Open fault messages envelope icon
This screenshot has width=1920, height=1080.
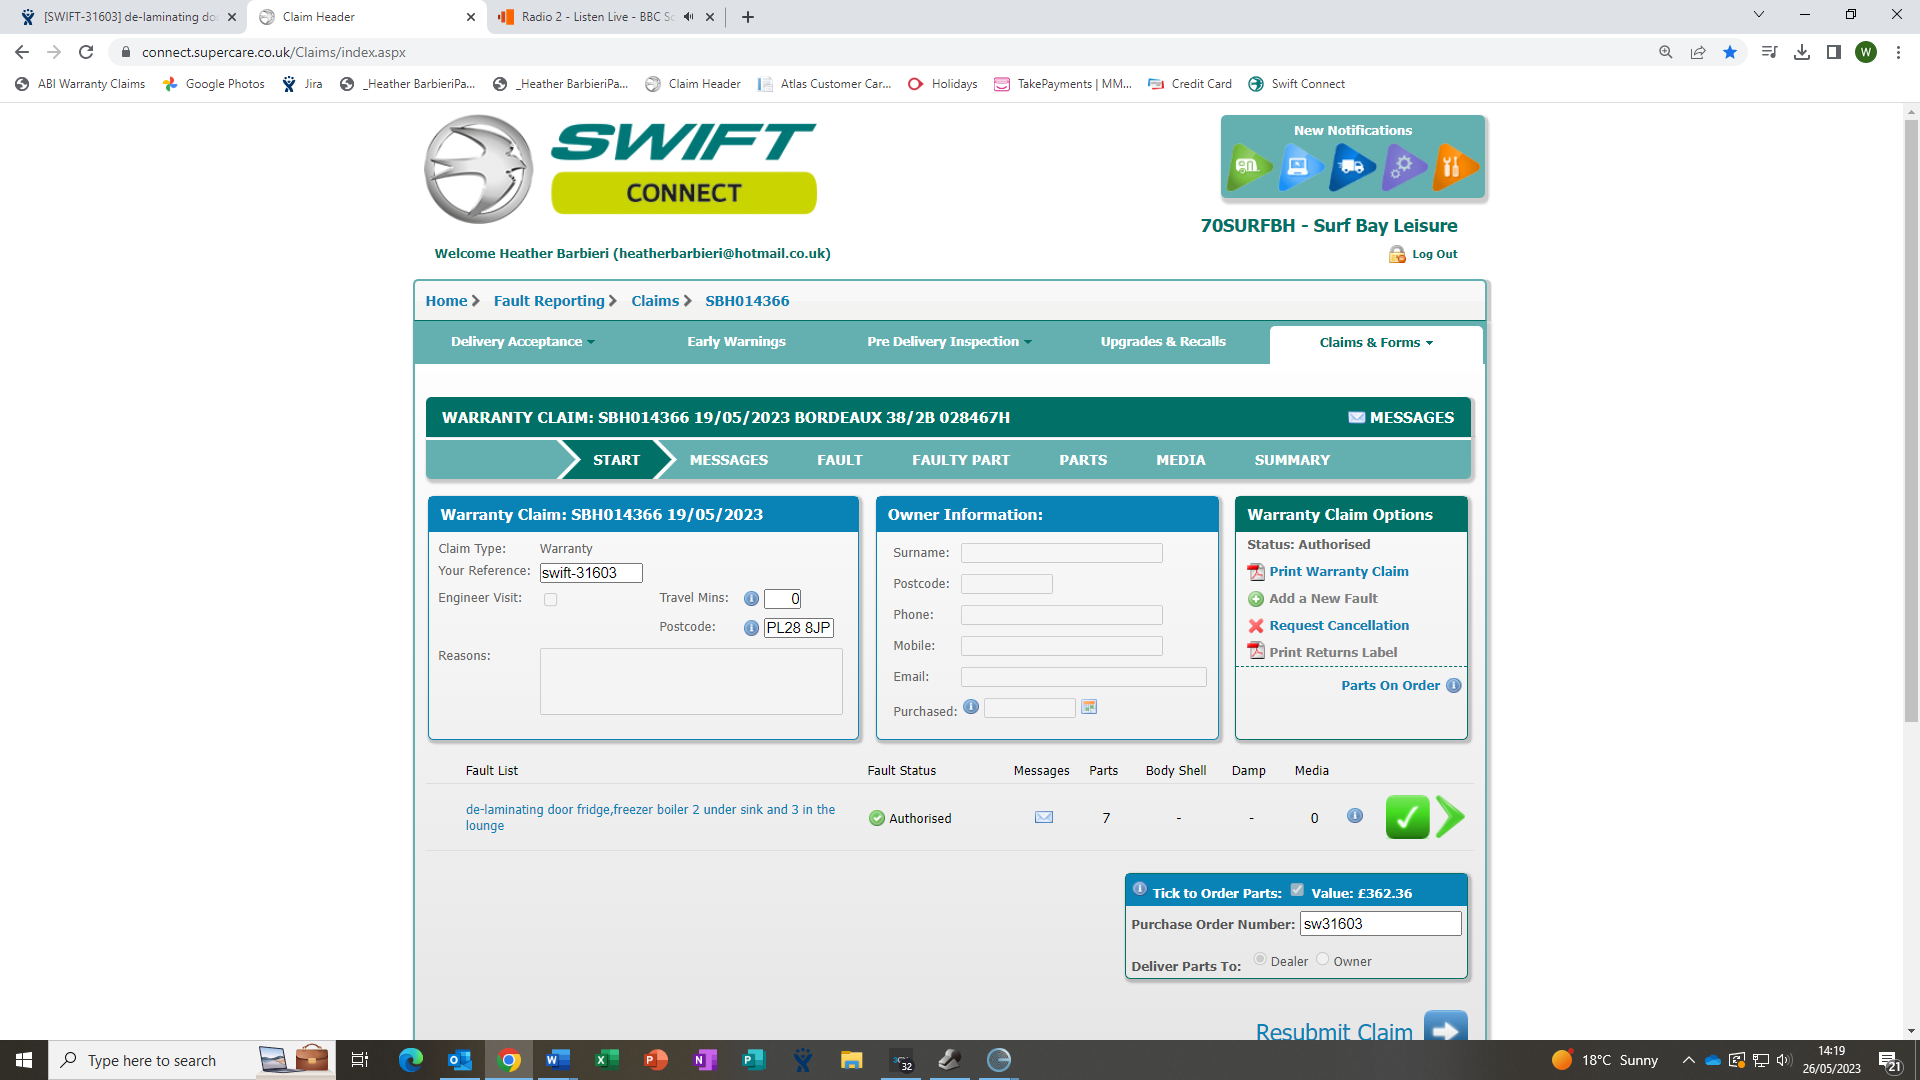(1043, 818)
